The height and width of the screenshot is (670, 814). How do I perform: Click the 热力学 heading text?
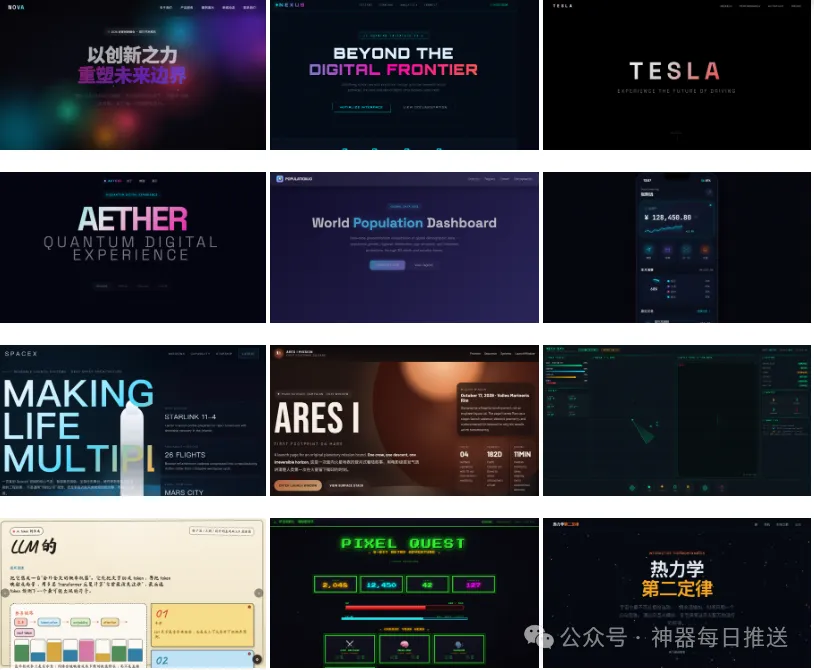point(677,569)
